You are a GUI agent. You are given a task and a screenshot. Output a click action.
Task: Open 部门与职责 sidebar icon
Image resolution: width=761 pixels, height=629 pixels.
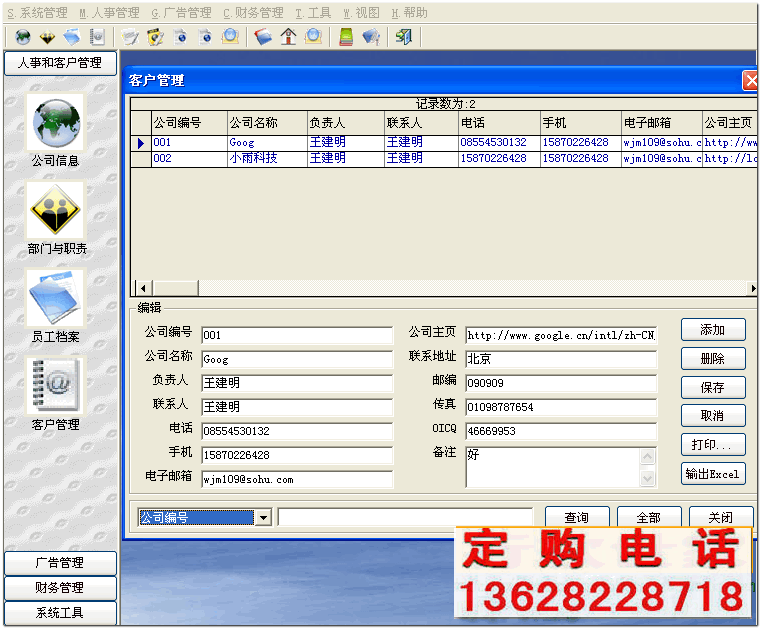pyautogui.click(x=56, y=211)
